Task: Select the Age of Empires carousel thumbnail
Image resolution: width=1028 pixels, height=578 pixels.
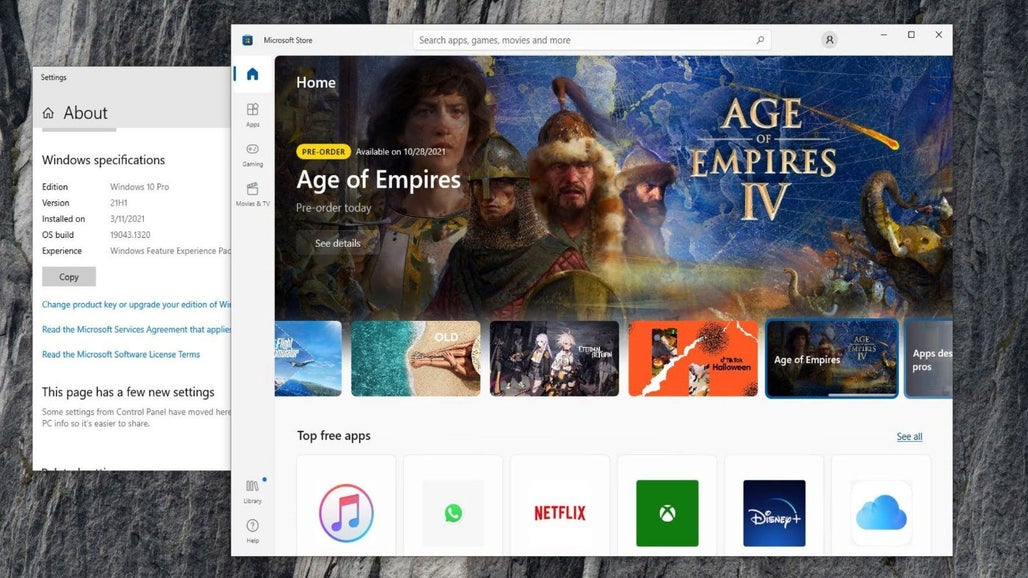Action: (x=832, y=358)
